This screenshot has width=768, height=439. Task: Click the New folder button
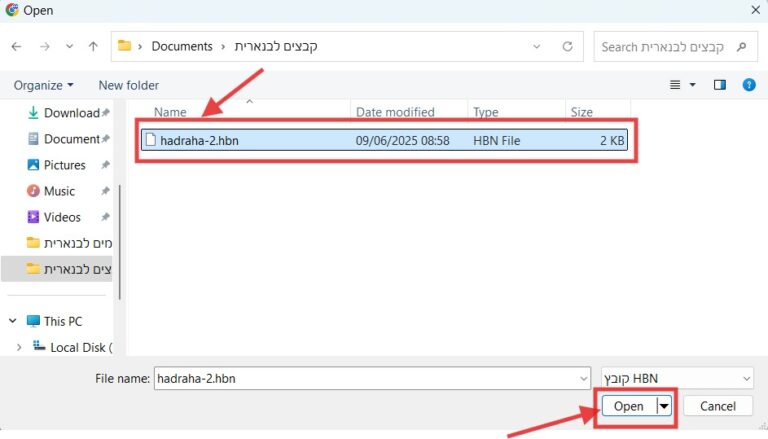128,85
